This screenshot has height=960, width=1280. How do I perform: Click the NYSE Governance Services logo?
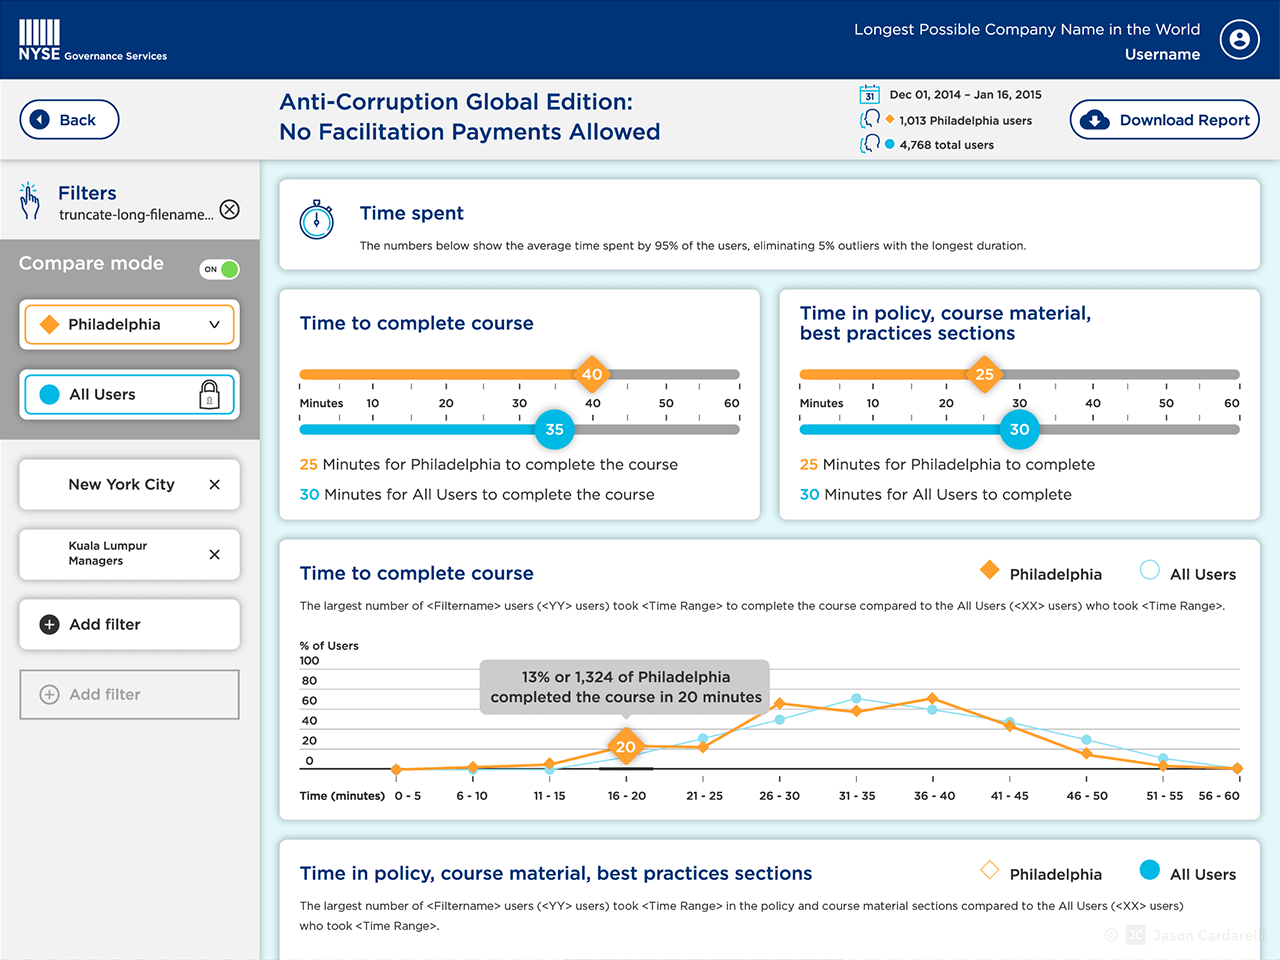point(92,41)
